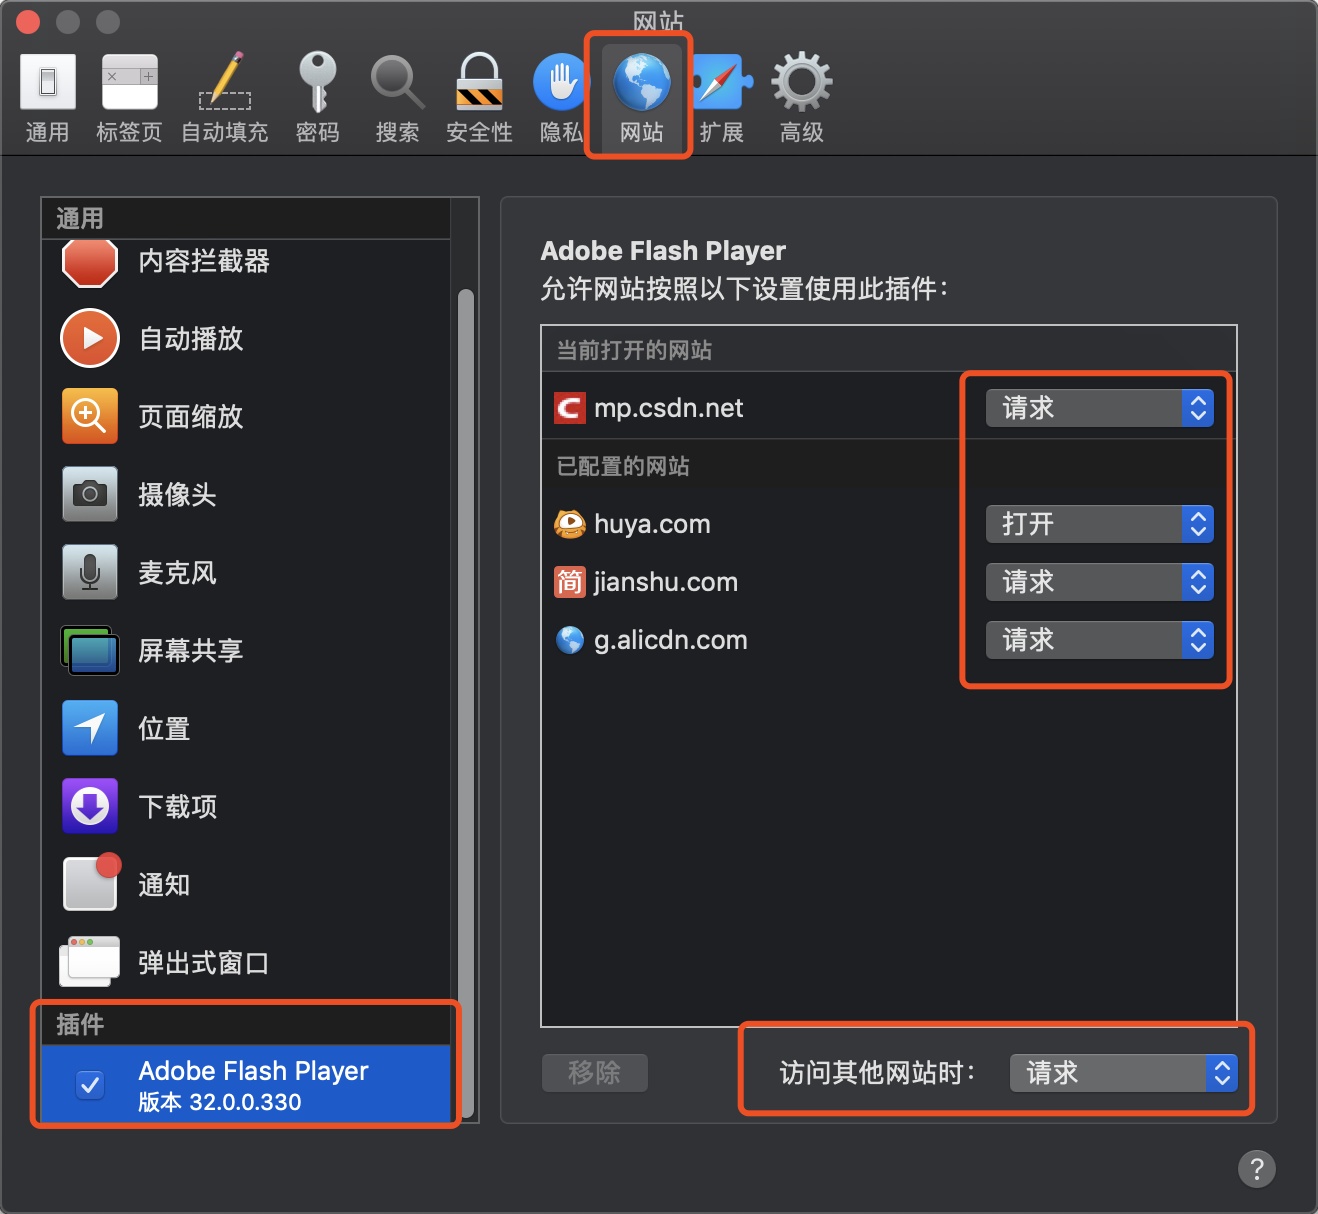
Task: Select the 位置 sidebar label
Action: (164, 729)
